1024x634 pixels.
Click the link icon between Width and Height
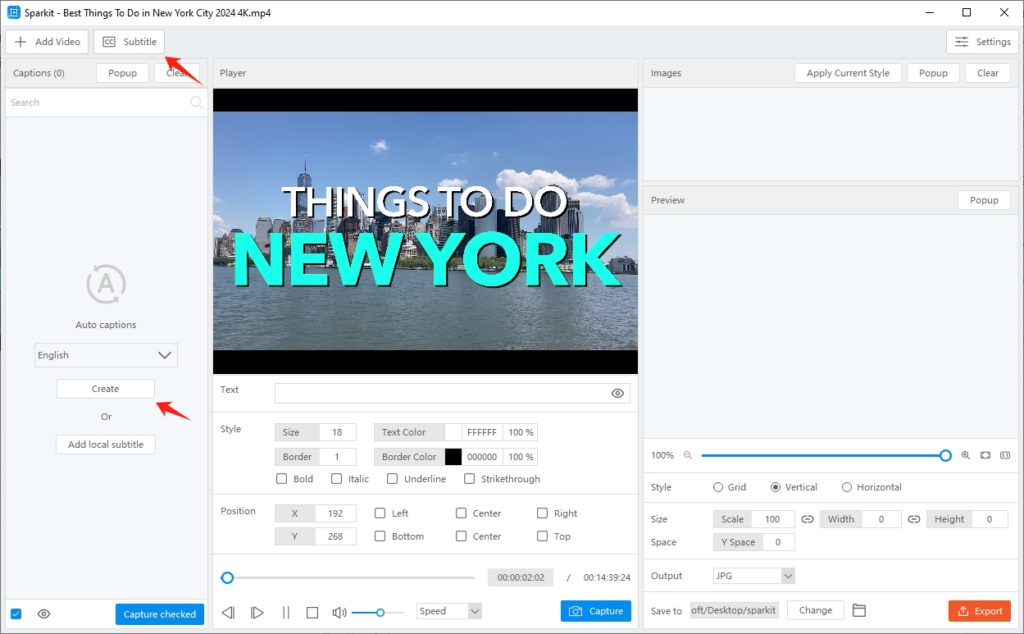914,518
